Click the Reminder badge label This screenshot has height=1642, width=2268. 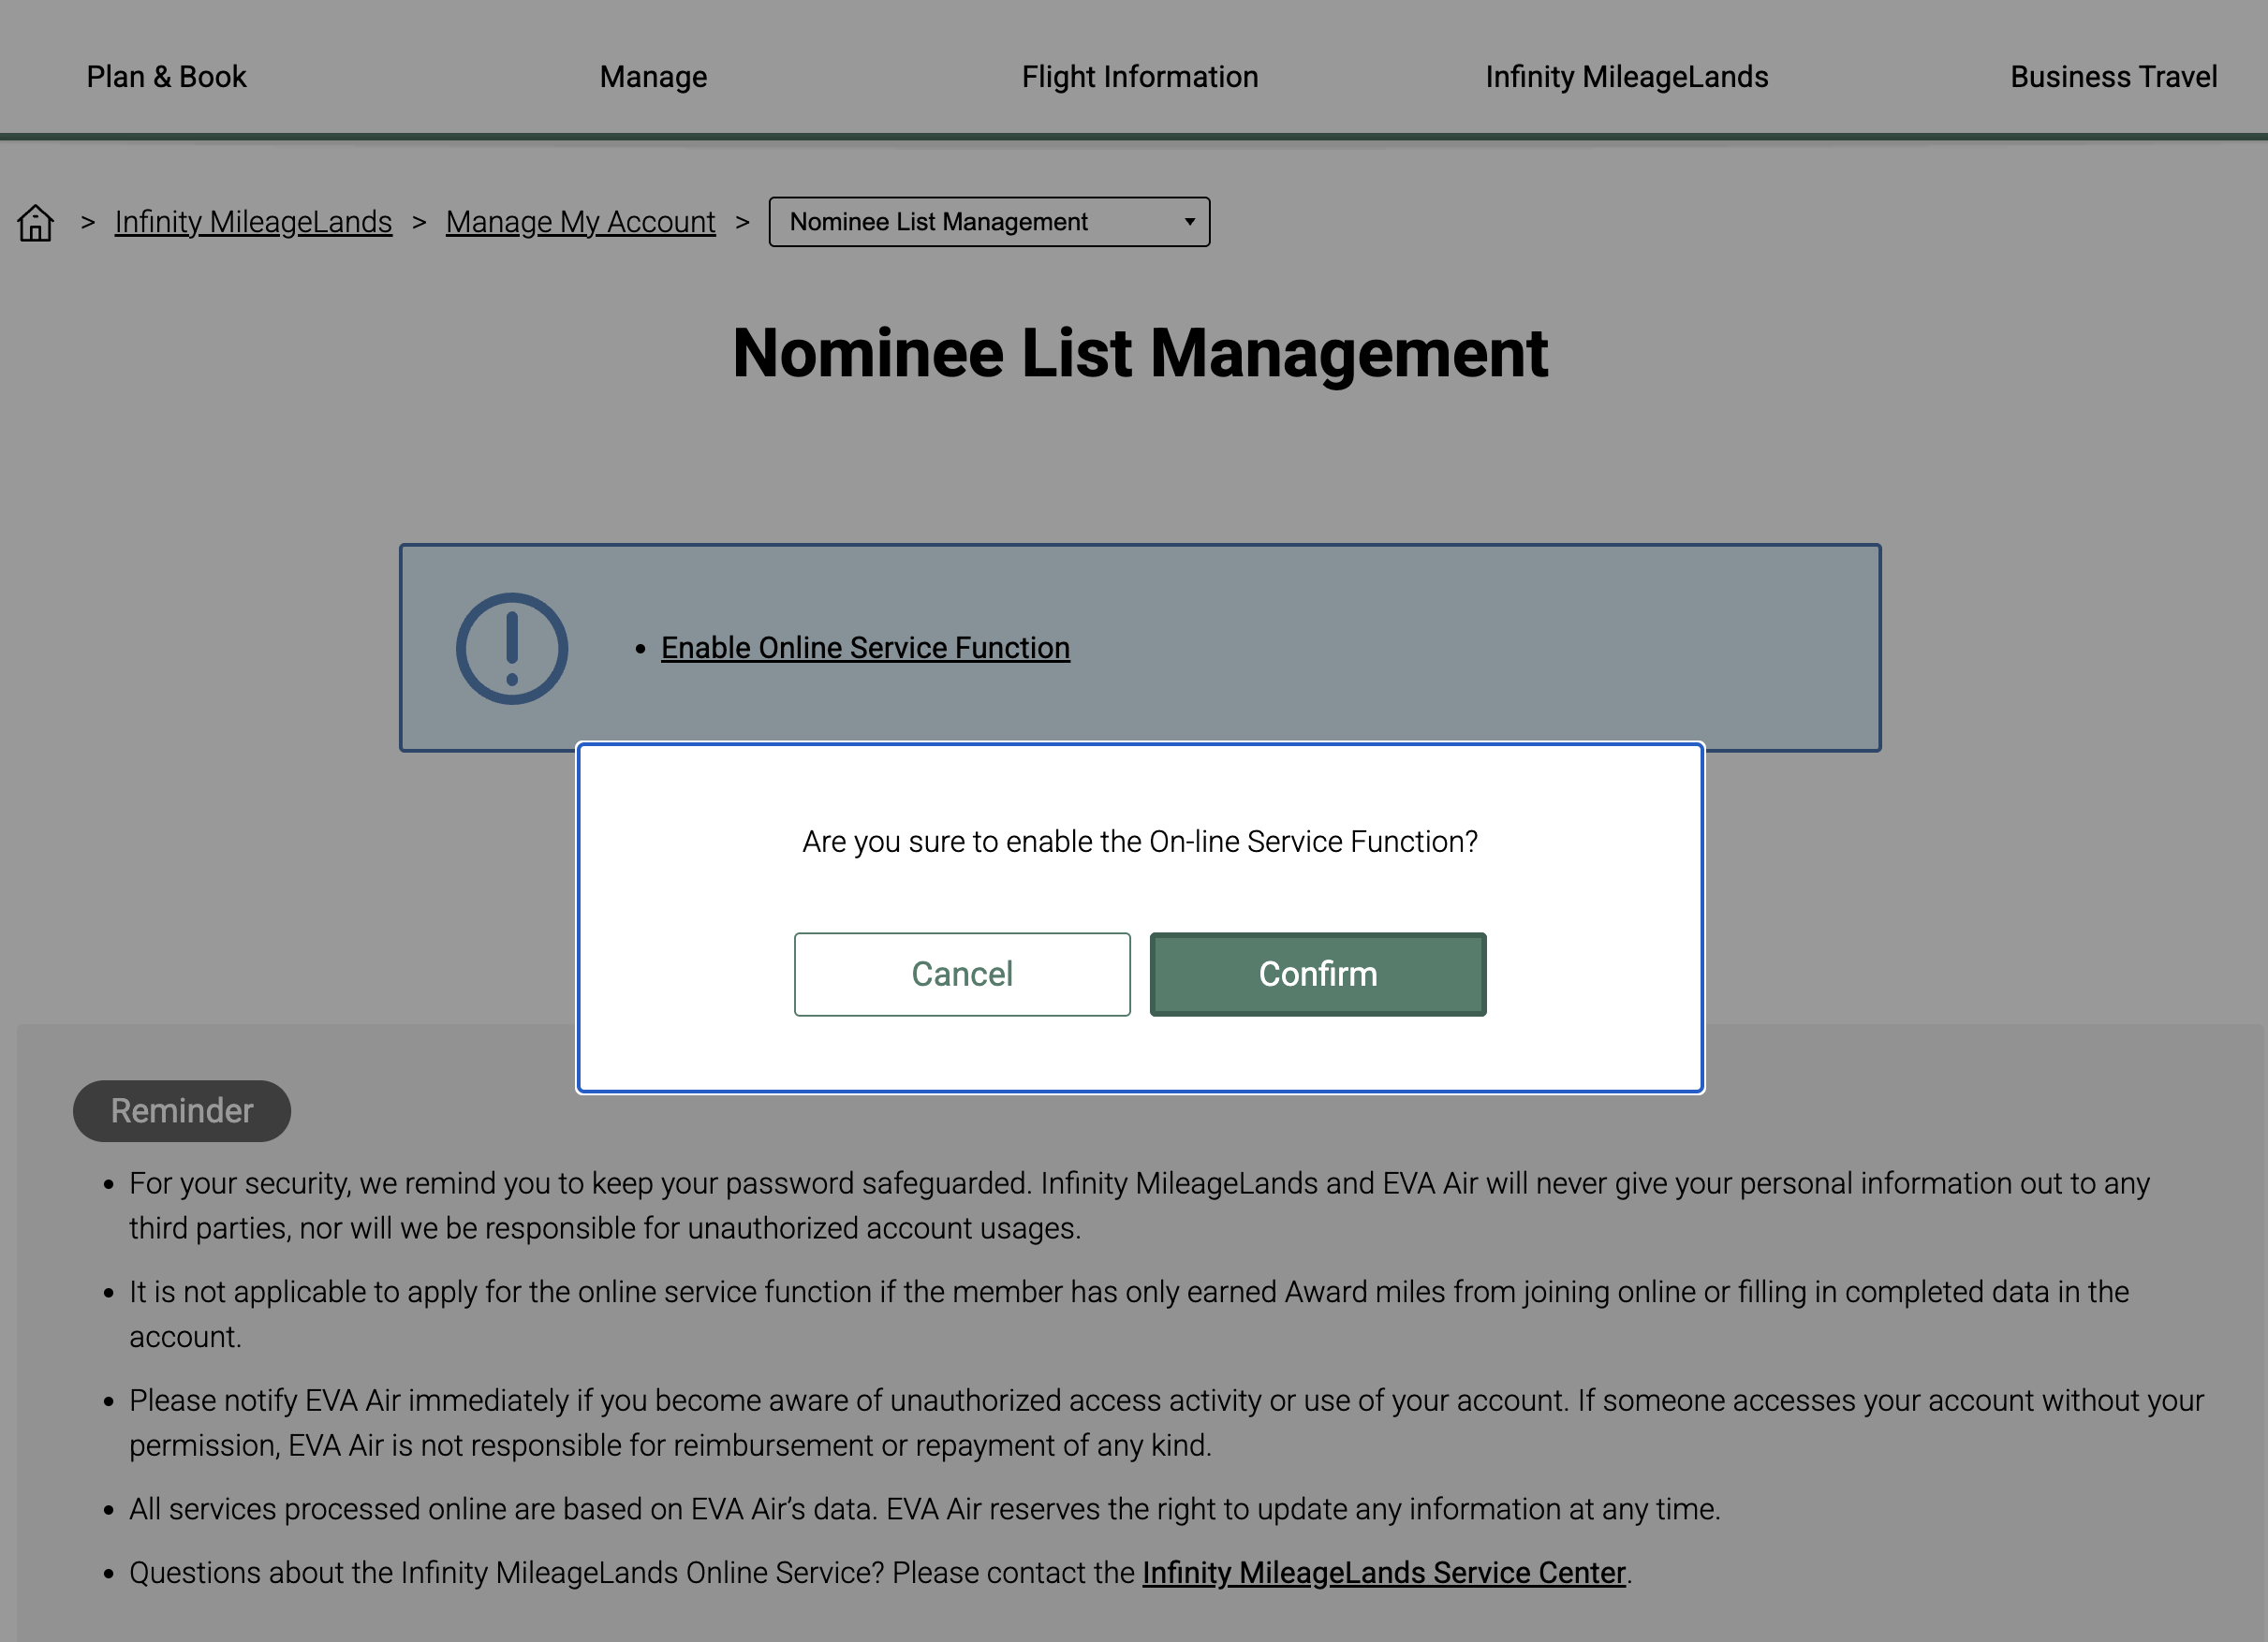click(x=182, y=1110)
